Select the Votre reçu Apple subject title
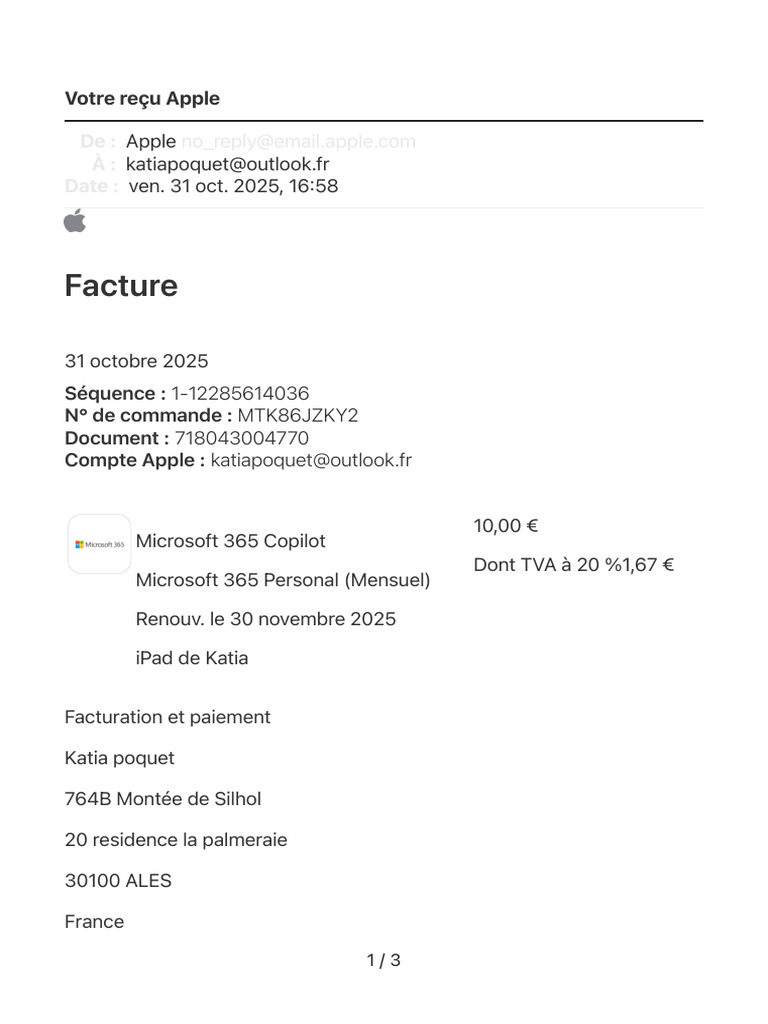This screenshot has height=1024, width=768. tap(142, 99)
